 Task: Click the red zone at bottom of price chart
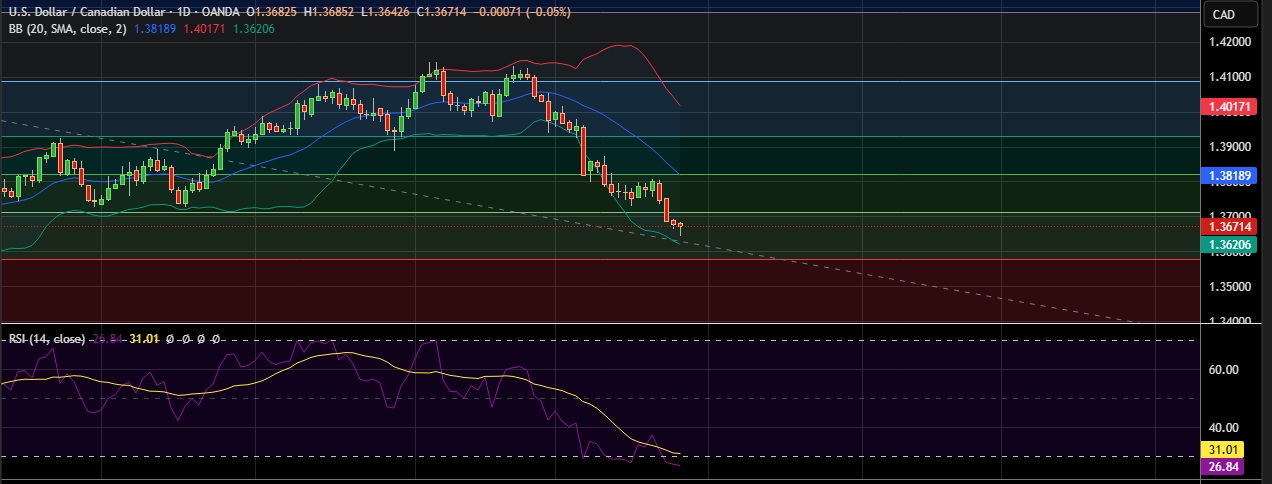(x=600, y=290)
